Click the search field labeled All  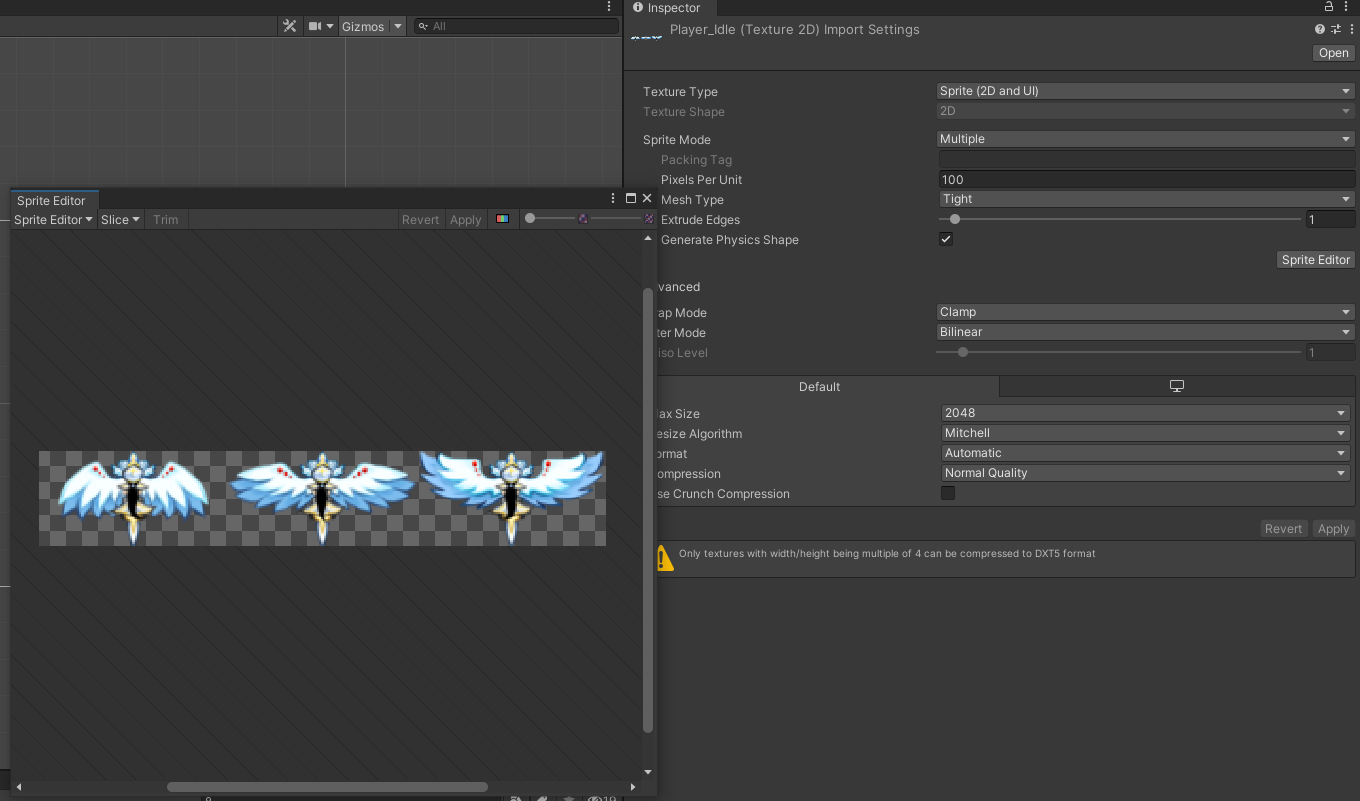[515, 26]
